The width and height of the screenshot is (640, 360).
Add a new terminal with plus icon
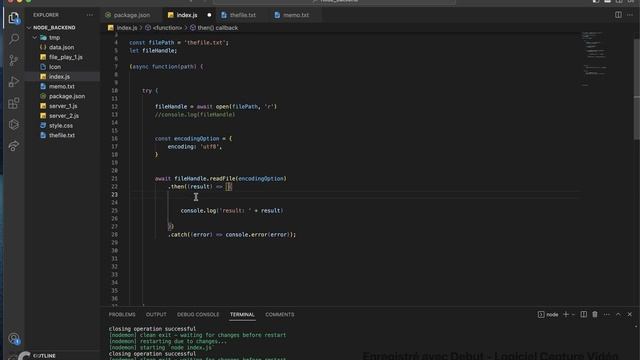tap(566, 314)
